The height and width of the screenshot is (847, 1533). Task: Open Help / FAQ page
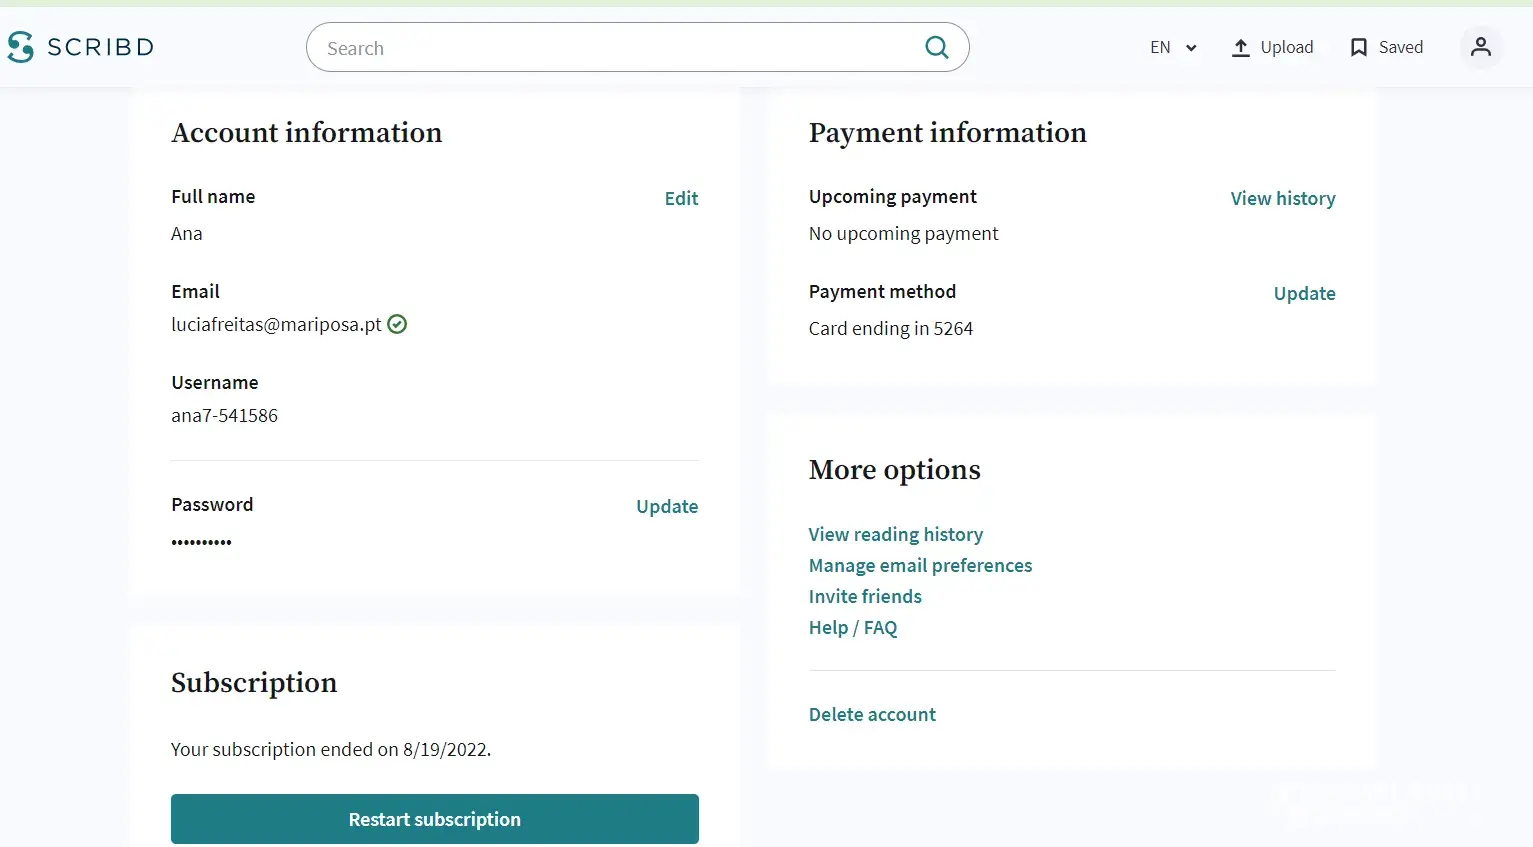pos(853,628)
